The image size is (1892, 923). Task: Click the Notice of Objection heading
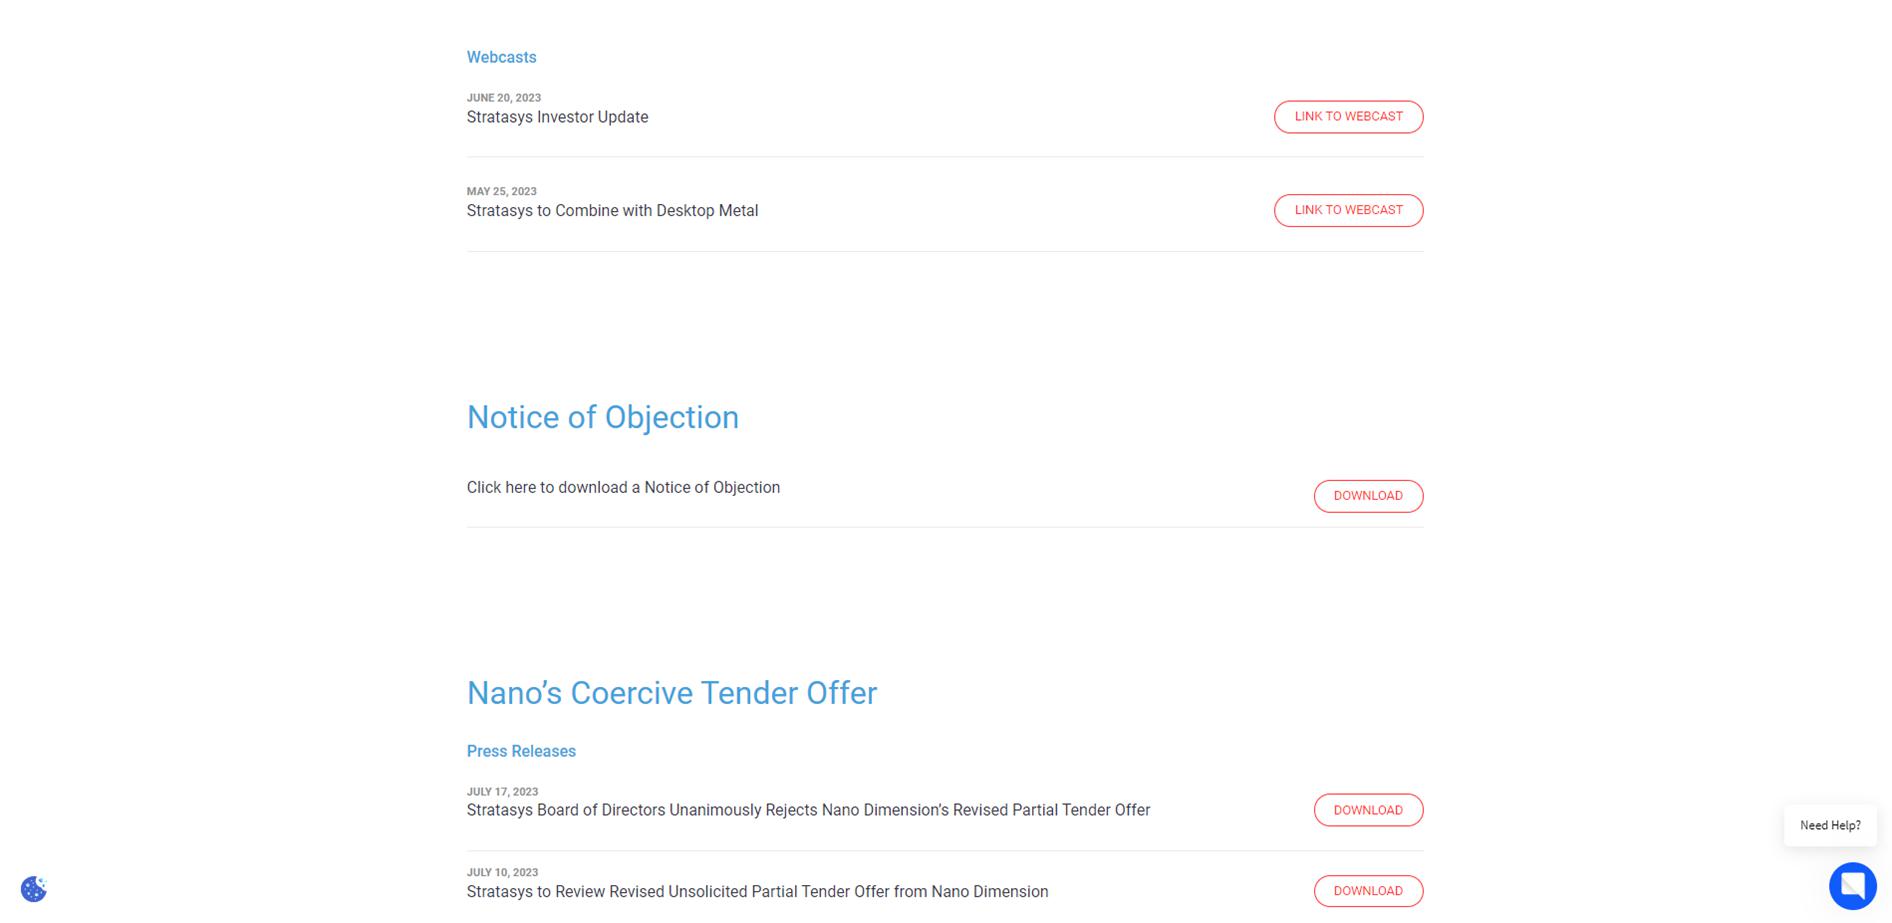tap(602, 417)
